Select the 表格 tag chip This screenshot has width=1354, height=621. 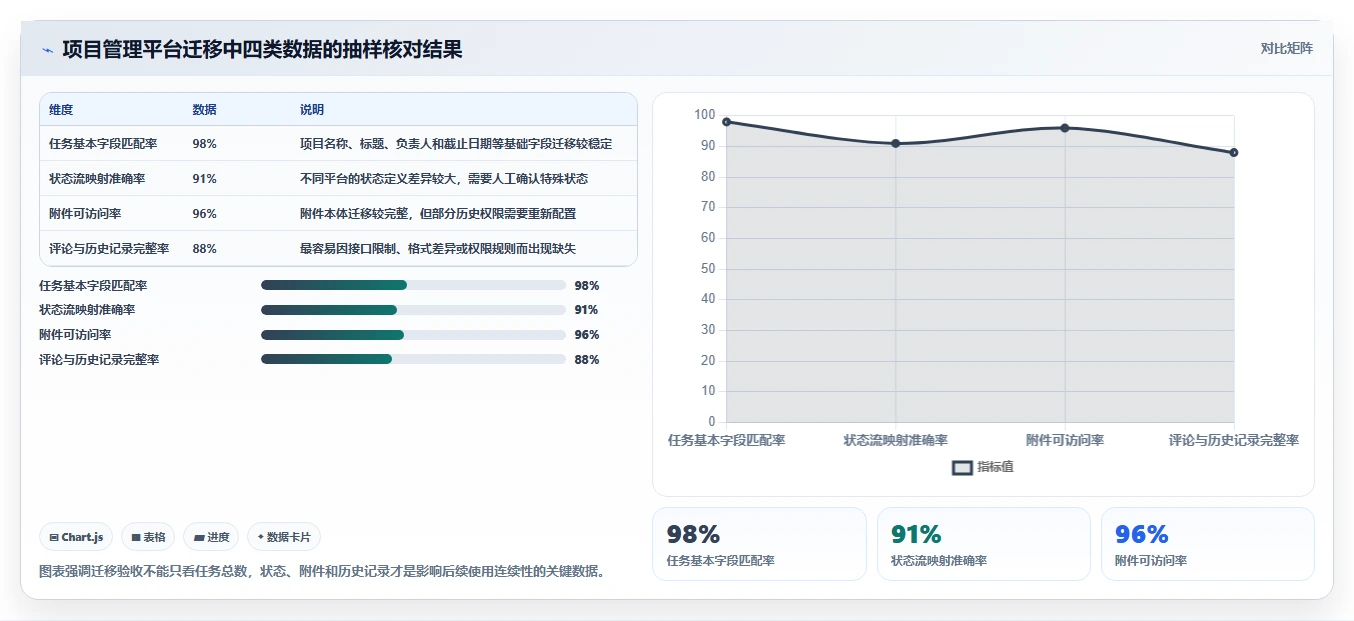(x=148, y=537)
